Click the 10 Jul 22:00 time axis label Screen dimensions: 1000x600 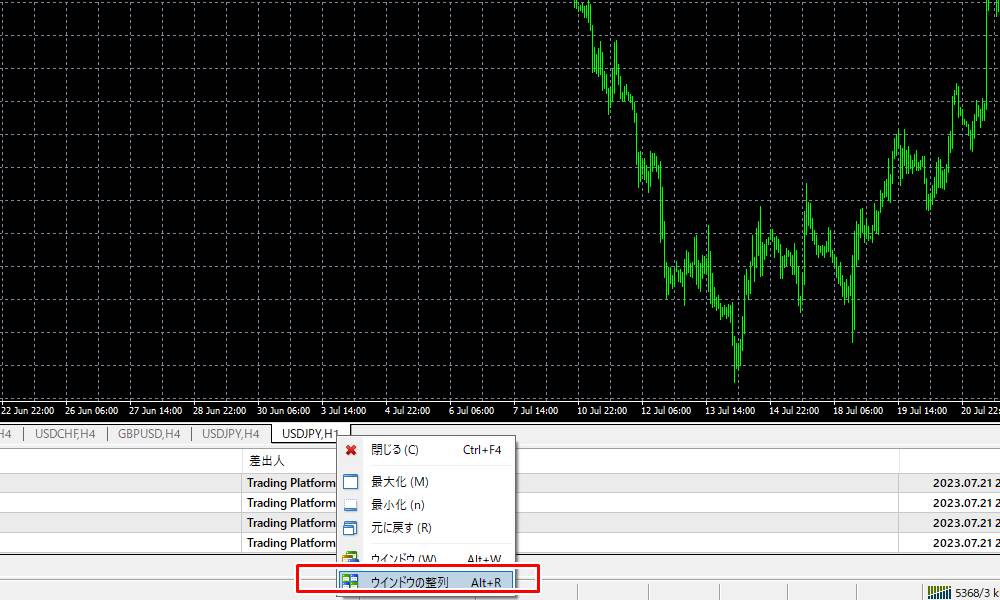tap(600, 411)
